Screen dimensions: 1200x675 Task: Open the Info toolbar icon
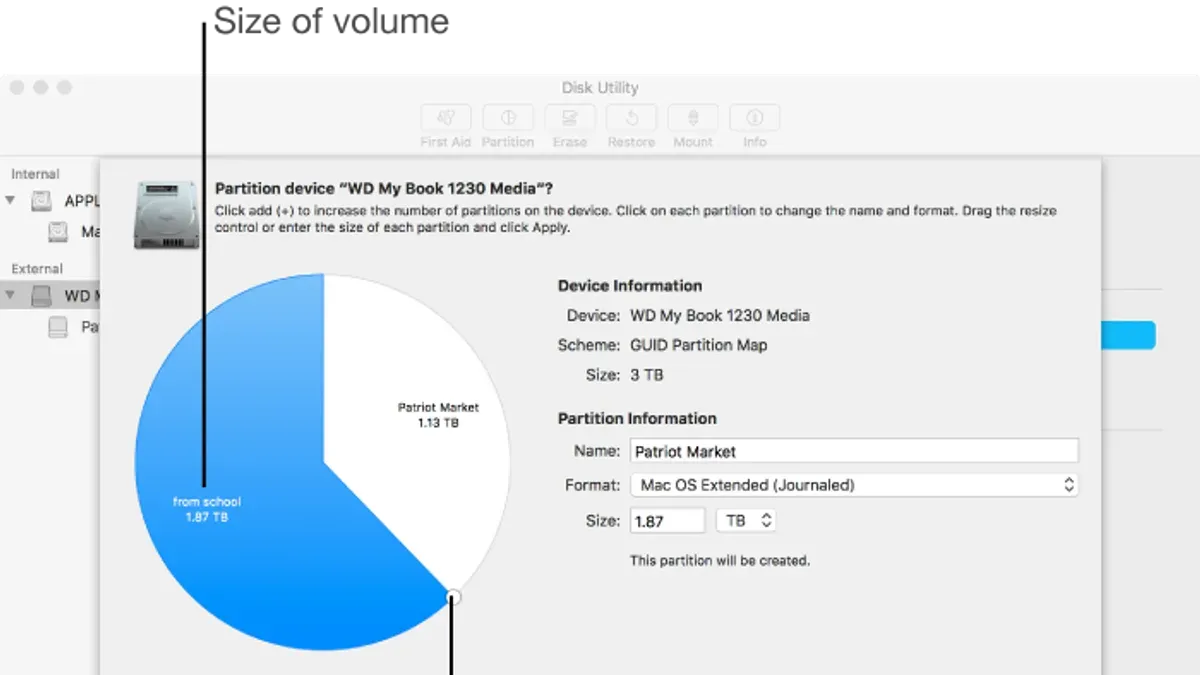[x=755, y=117]
